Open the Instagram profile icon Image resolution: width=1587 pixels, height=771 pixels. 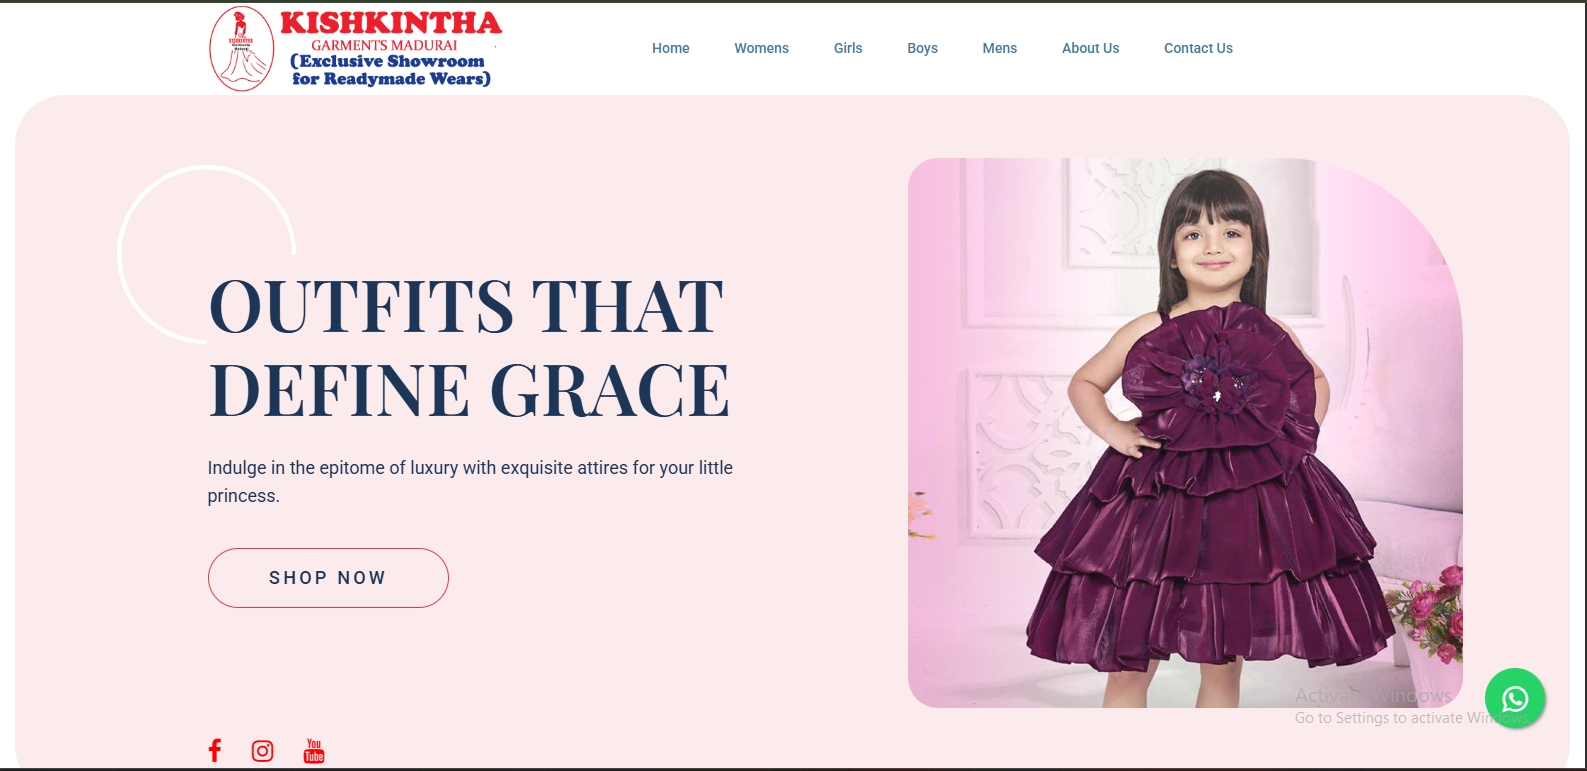click(x=262, y=751)
